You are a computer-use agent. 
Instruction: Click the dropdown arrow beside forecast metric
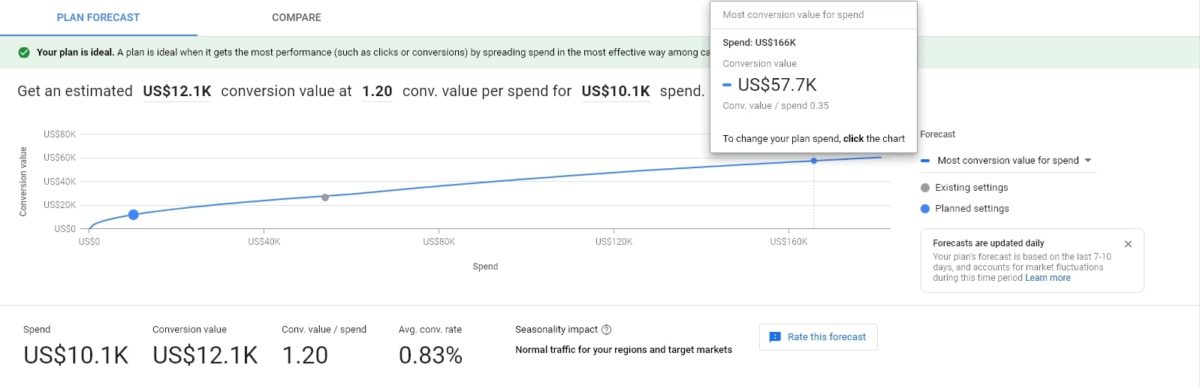(x=1087, y=160)
